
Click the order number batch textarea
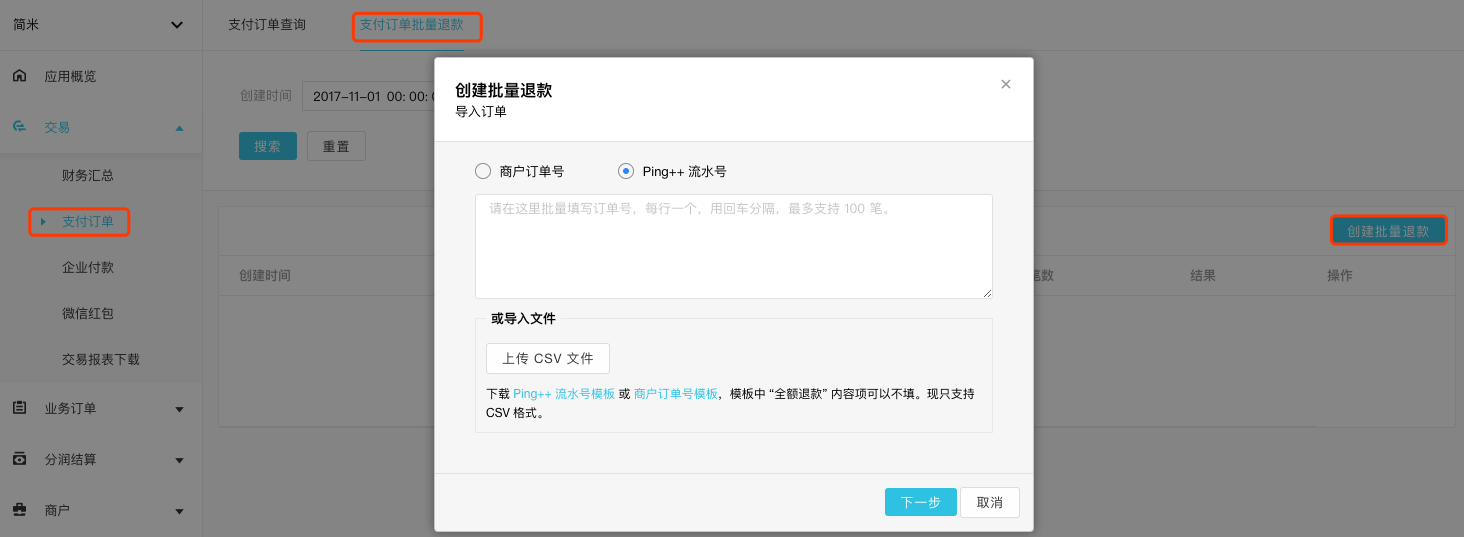[734, 246]
